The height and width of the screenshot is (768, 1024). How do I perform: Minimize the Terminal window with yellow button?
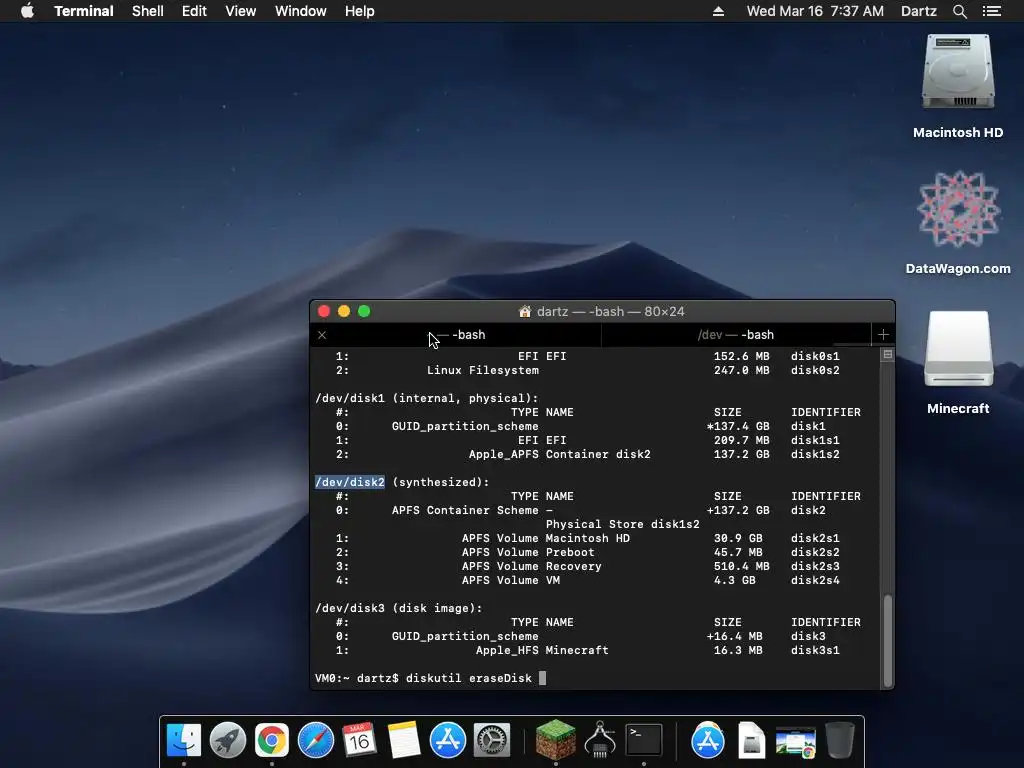point(344,312)
